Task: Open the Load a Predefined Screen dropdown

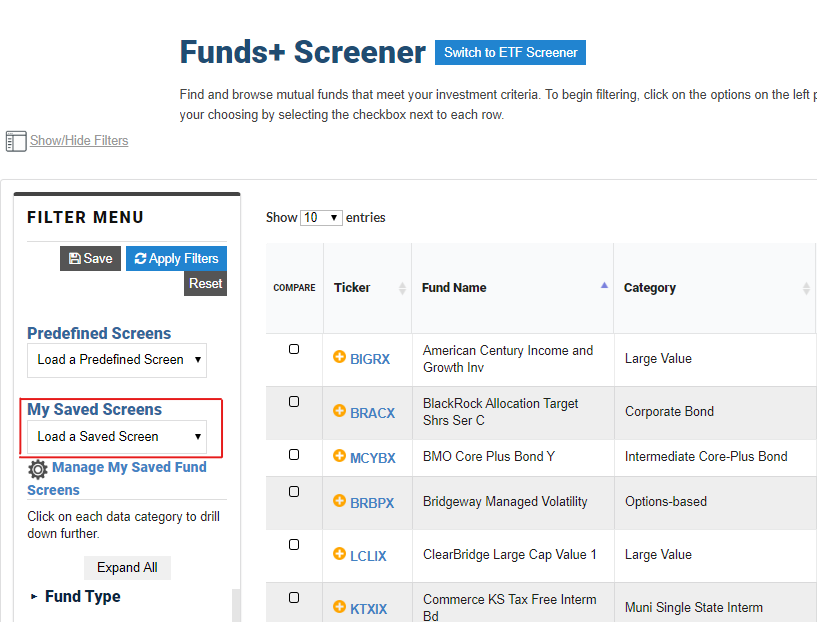Action: (x=117, y=360)
